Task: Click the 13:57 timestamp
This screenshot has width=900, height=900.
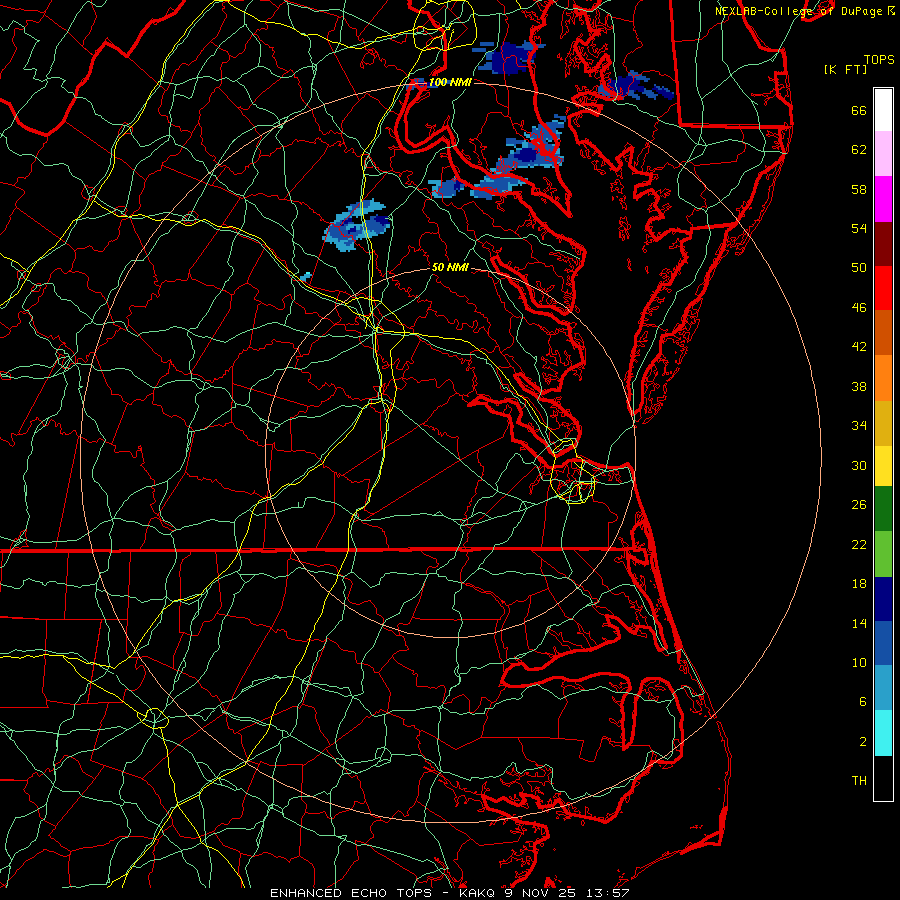Action: 608,893
